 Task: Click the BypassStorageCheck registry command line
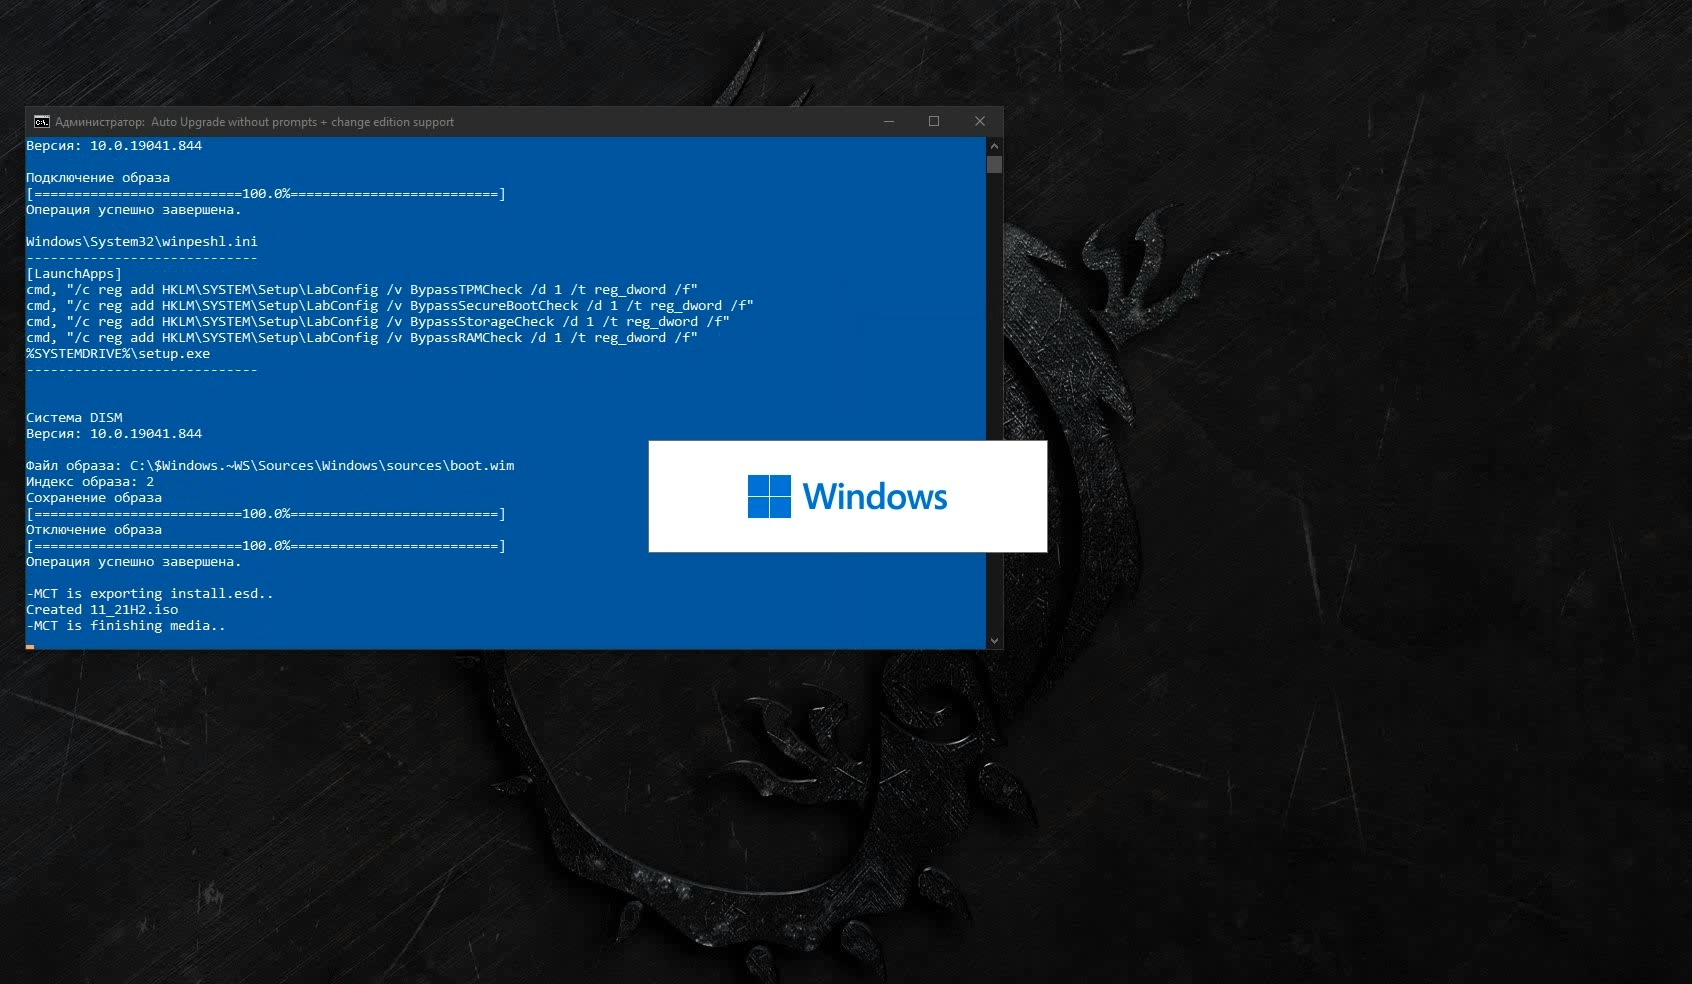pyautogui.click(x=378, y=322)
